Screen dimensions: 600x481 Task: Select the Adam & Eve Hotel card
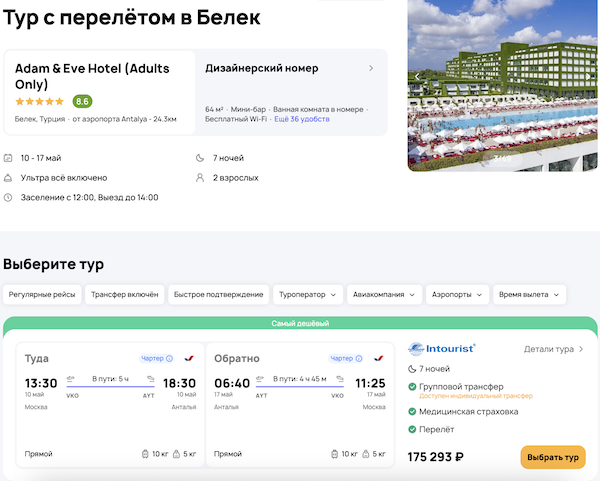(94, 92)
